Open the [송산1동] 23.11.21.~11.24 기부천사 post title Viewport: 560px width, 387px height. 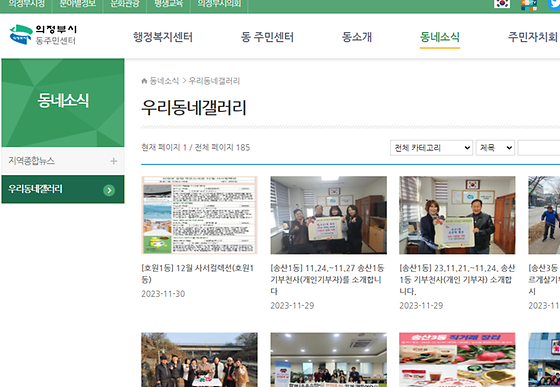coord(457,280)
